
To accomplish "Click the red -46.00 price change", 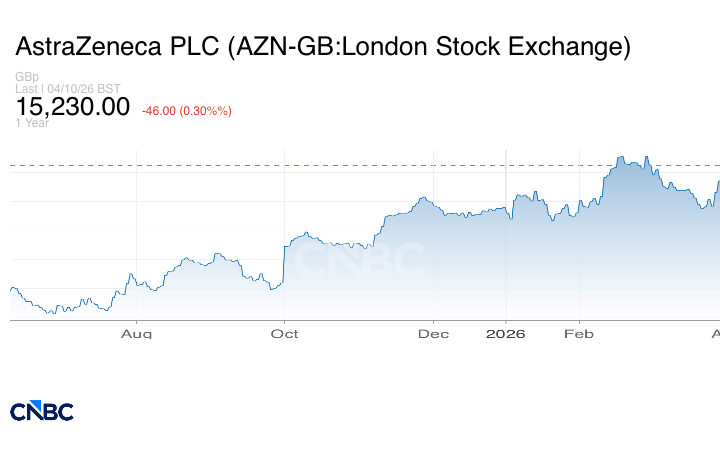I will 160,110.
